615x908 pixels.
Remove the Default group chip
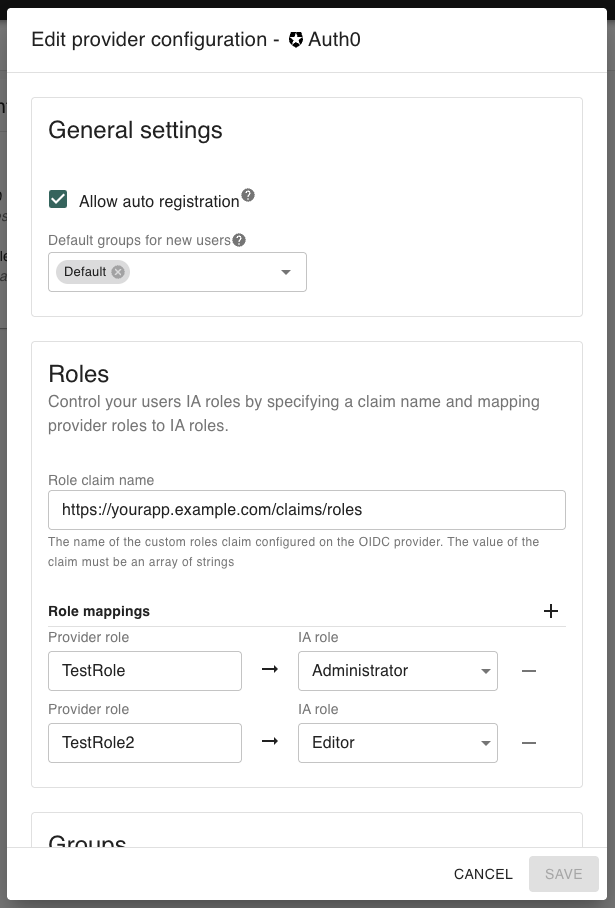(x=118, y=272)
